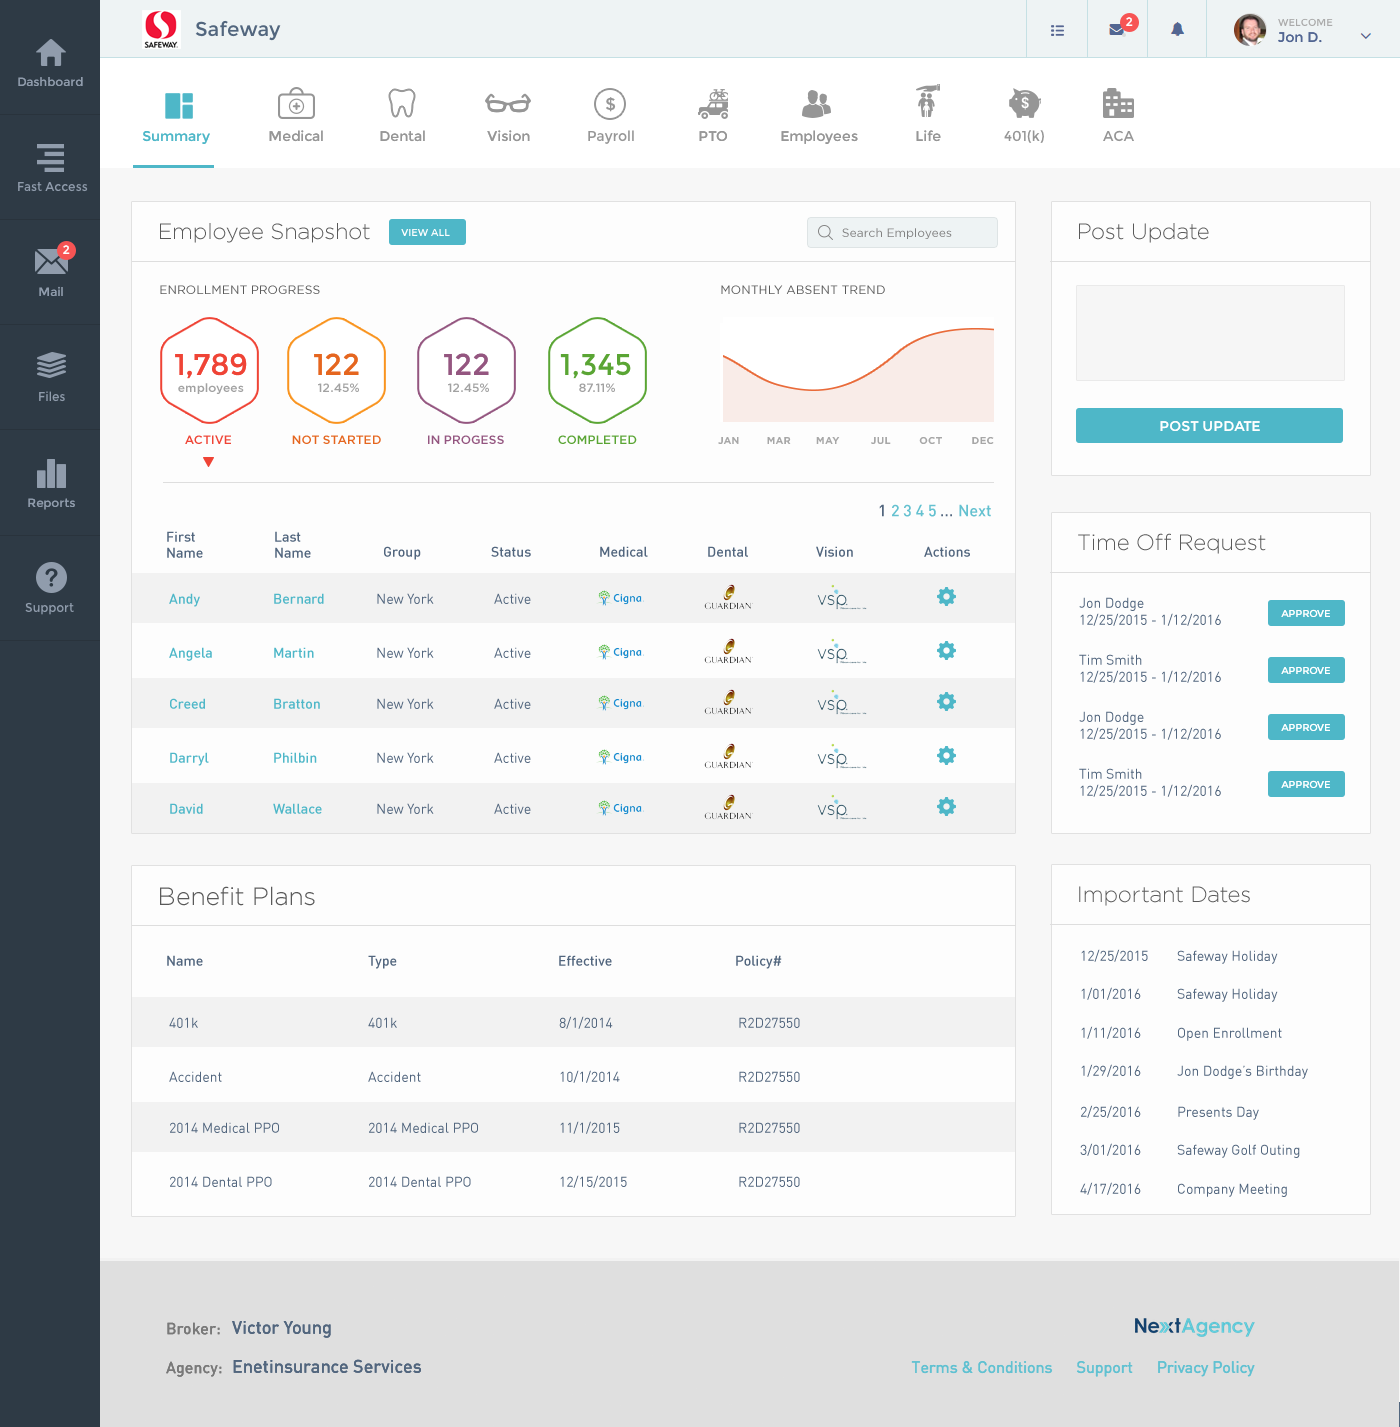1400x1427 pixels.
Task: Open notifications bell icon
Action: point(1178,30)
